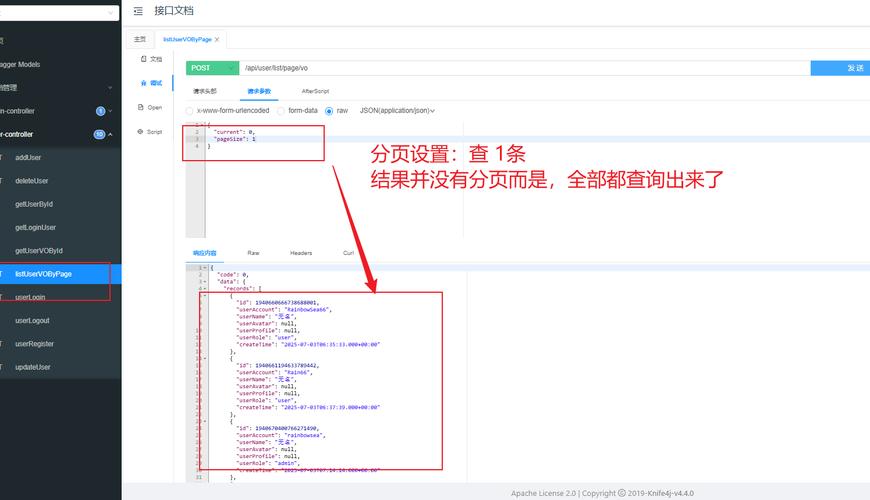Select x-www-form-urlencoded radio option

point(190,111)
